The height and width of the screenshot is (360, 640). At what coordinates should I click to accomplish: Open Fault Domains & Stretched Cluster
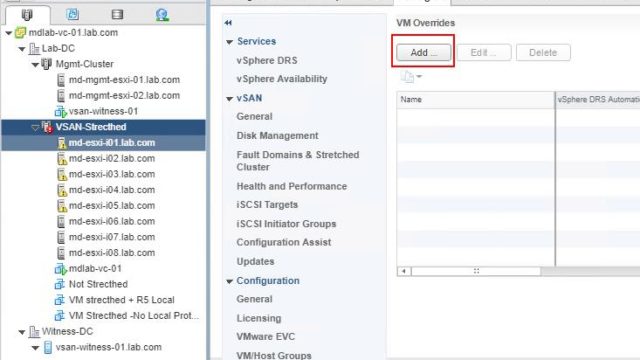coord(298,161)
